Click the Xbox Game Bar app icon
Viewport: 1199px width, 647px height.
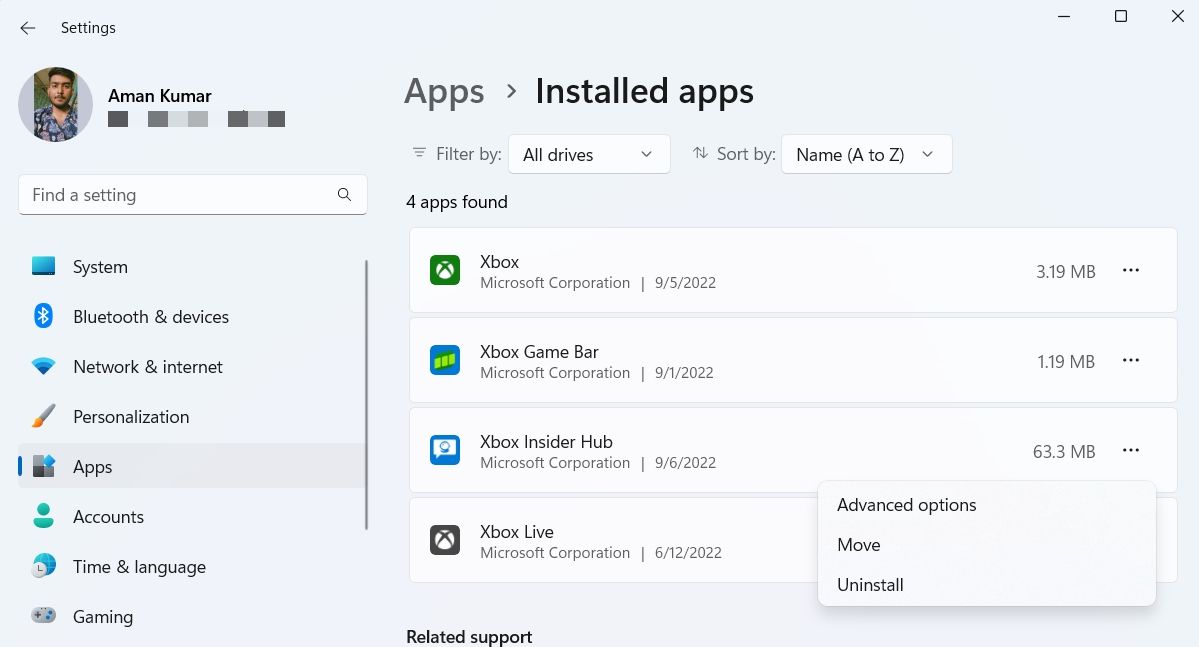click(444, 360)
